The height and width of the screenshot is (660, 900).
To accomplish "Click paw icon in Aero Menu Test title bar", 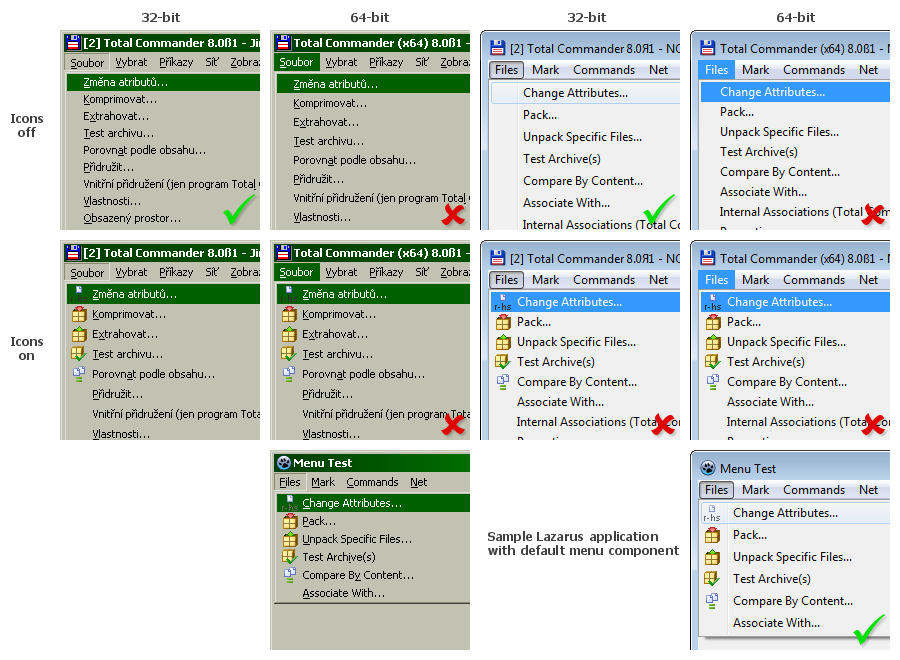I will click(708, 468).
